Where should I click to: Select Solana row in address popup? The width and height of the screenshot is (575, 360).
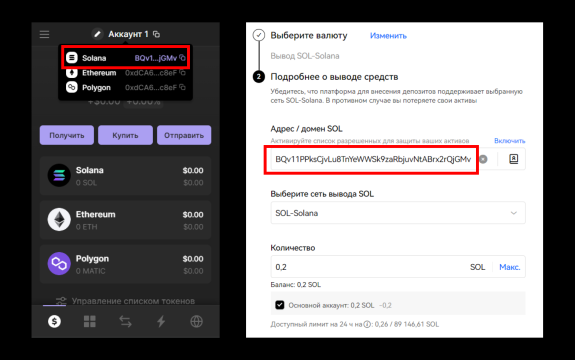[125, 58]
